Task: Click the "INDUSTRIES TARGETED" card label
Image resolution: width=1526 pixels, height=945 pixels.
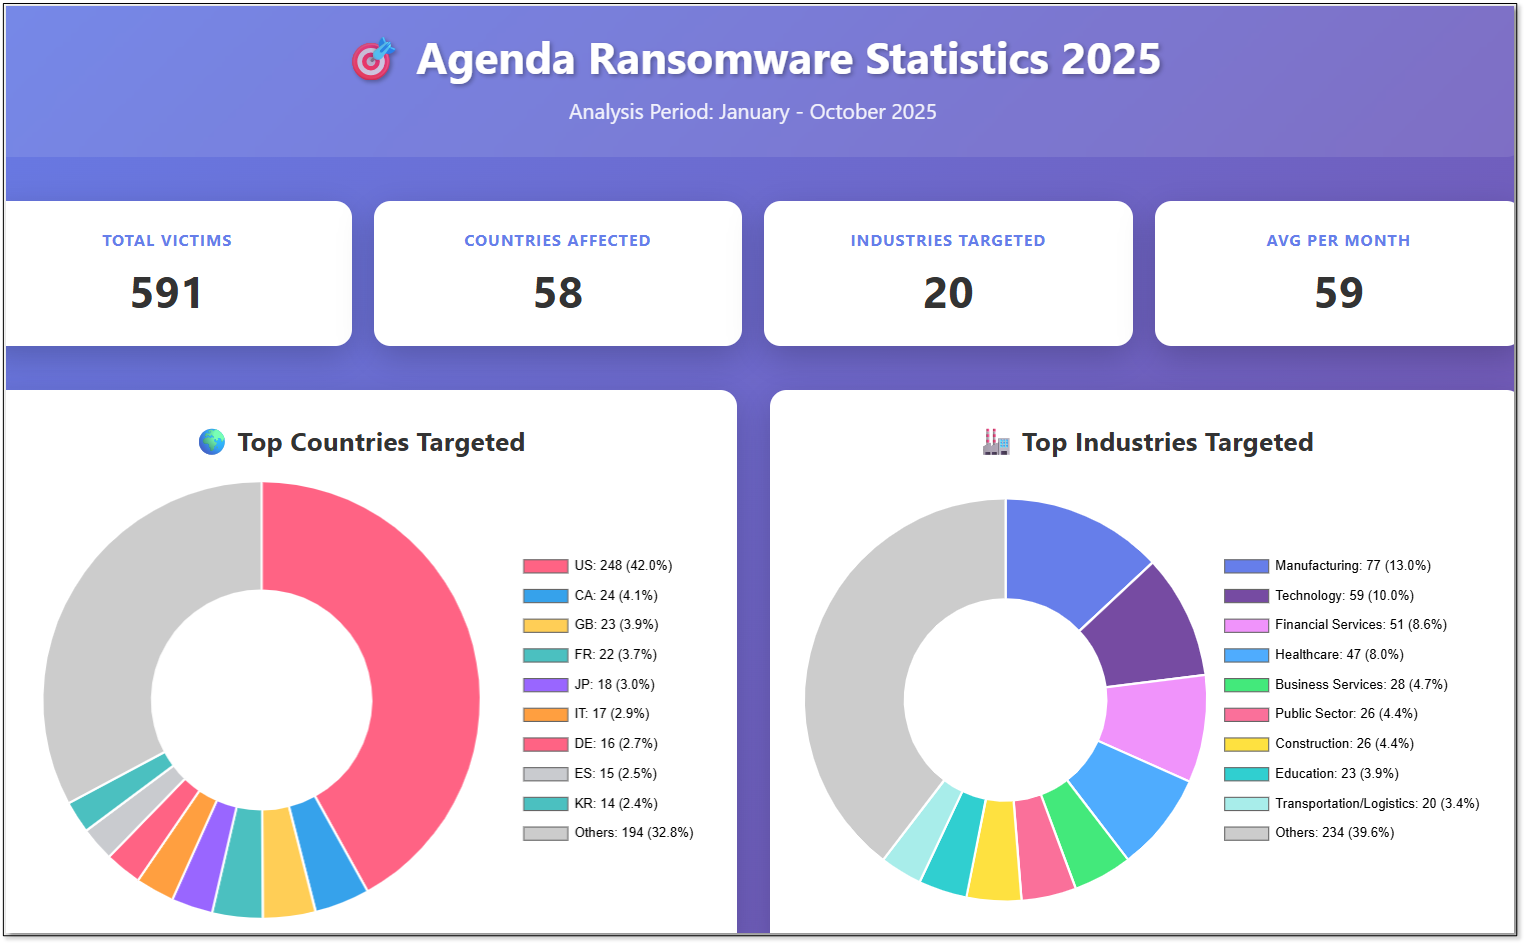Action: coord(948,241)
